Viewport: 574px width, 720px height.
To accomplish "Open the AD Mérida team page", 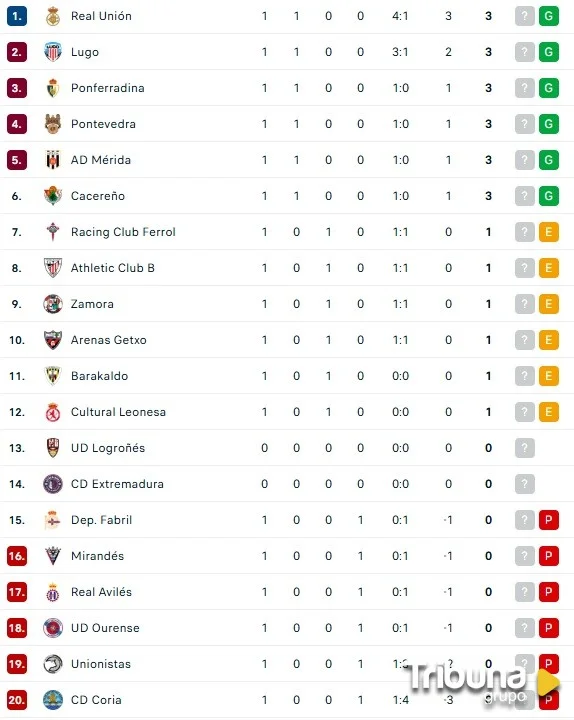I will tap(101, 160).
